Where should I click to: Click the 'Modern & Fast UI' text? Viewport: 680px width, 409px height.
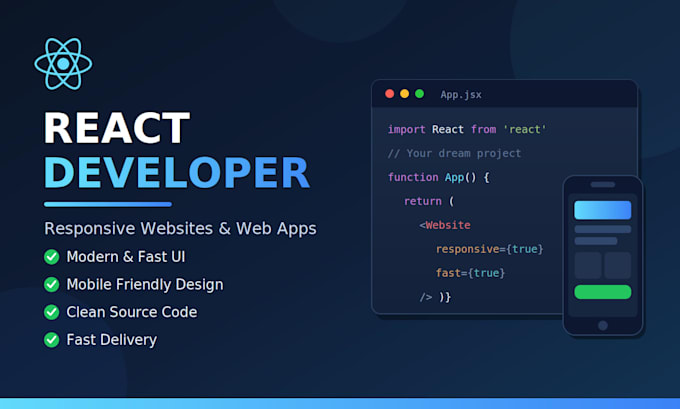126,257
